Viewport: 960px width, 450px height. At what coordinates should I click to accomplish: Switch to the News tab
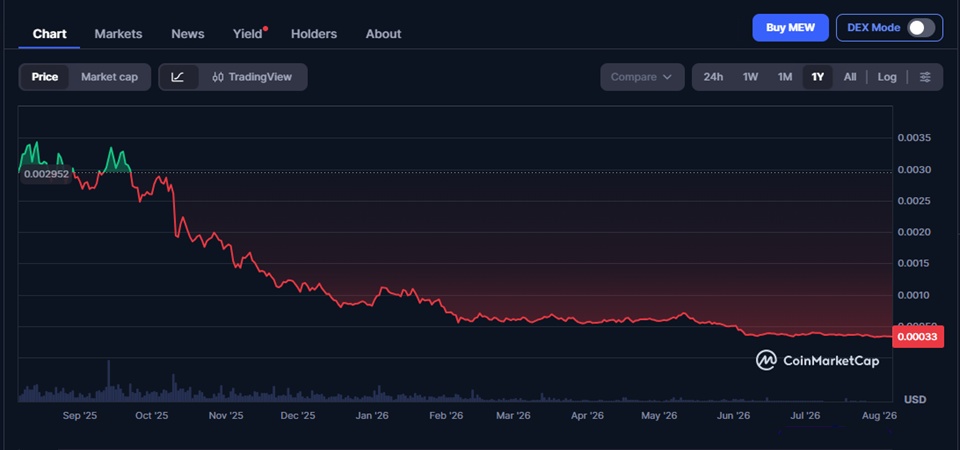[x=187, y=34]
